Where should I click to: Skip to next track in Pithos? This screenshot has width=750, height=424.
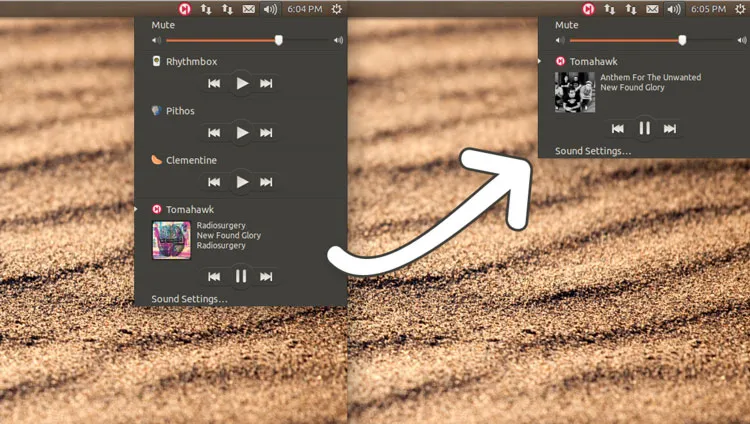pyautogui.click(x=266, y=133)
